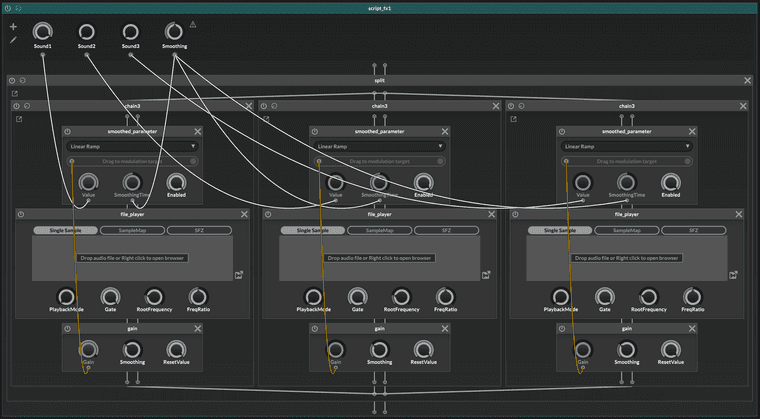760x419 pixels.
Task: Click 'Drop audio file' in the second file_player
Action: click(x=380, y=258)
